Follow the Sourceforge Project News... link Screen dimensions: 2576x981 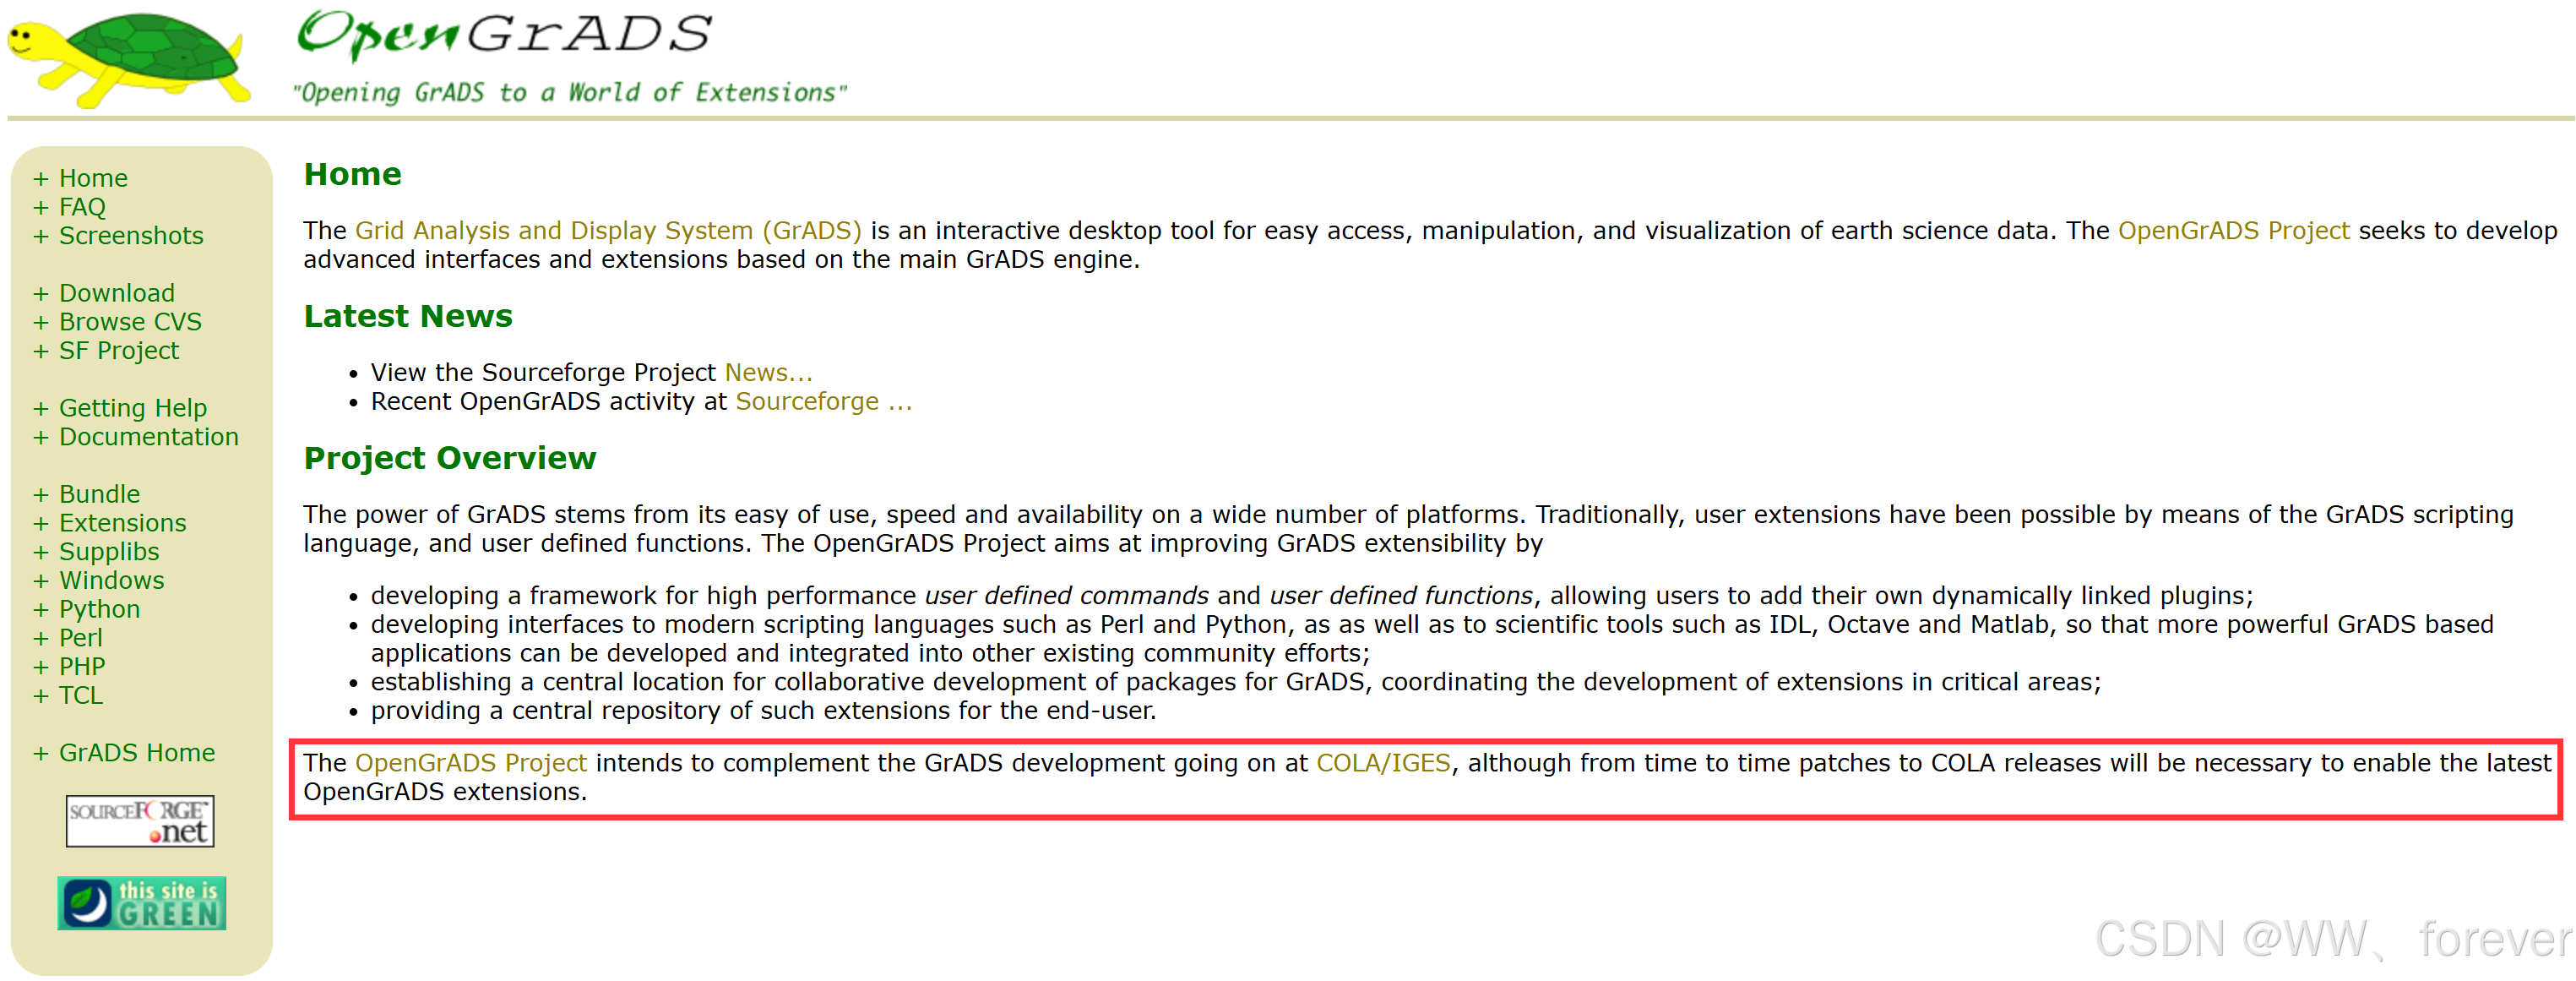point(768,372)
